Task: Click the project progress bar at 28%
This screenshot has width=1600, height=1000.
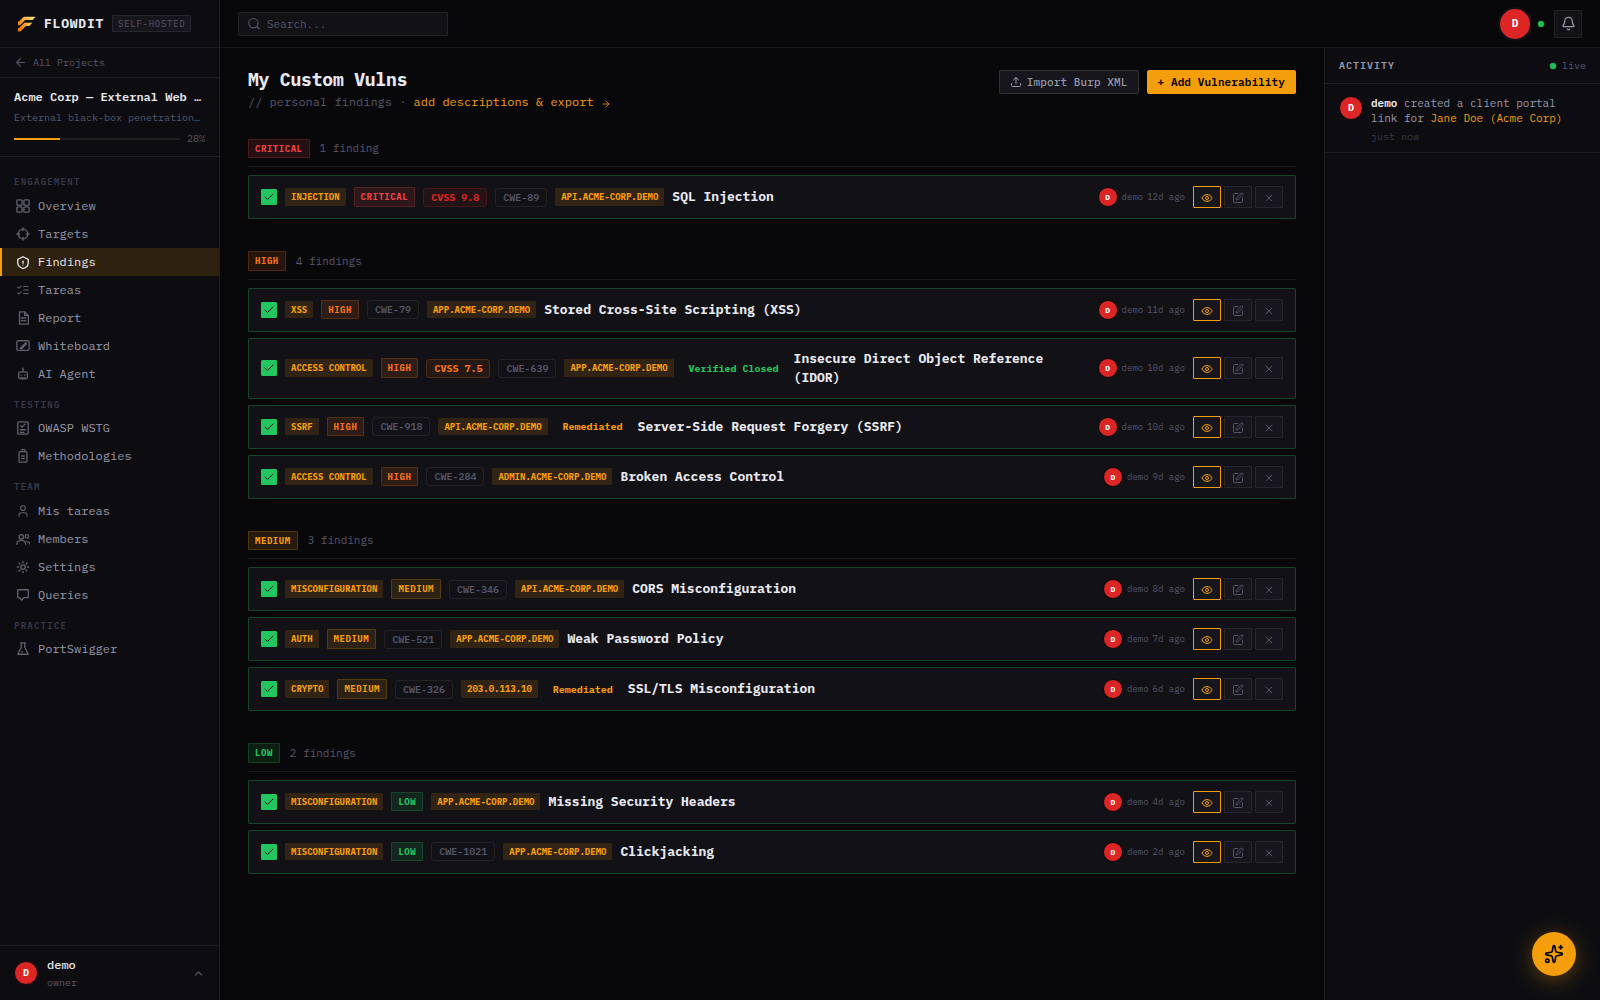Action: (97, 139)
